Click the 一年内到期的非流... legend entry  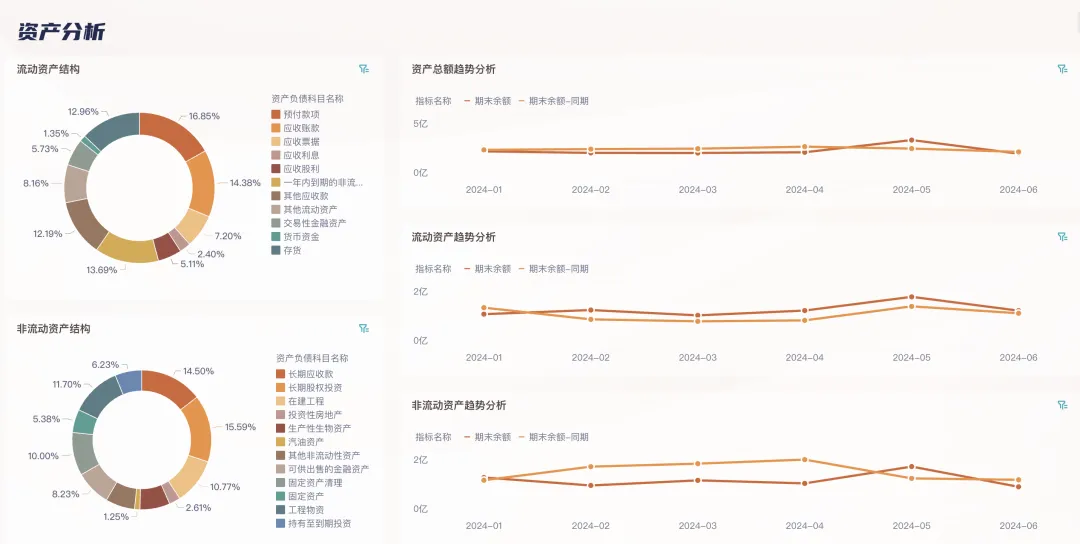[322, 182]
